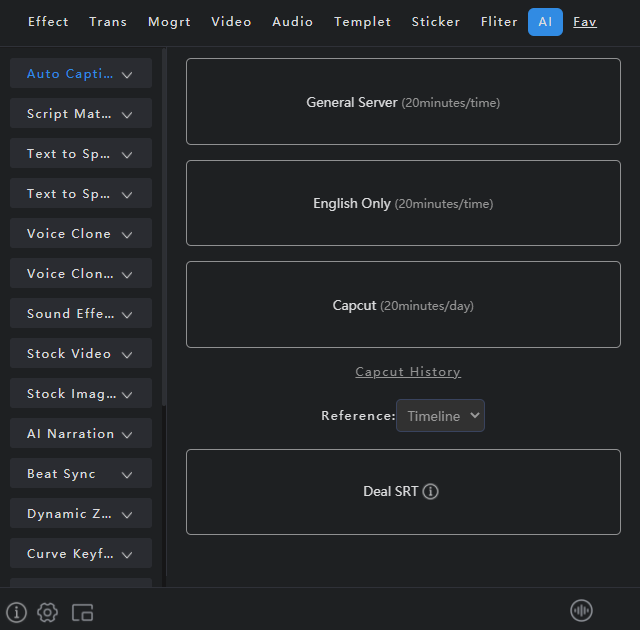Select the AI tab
The height and width of the screenshot is (630, 640).
click(545, 22)
